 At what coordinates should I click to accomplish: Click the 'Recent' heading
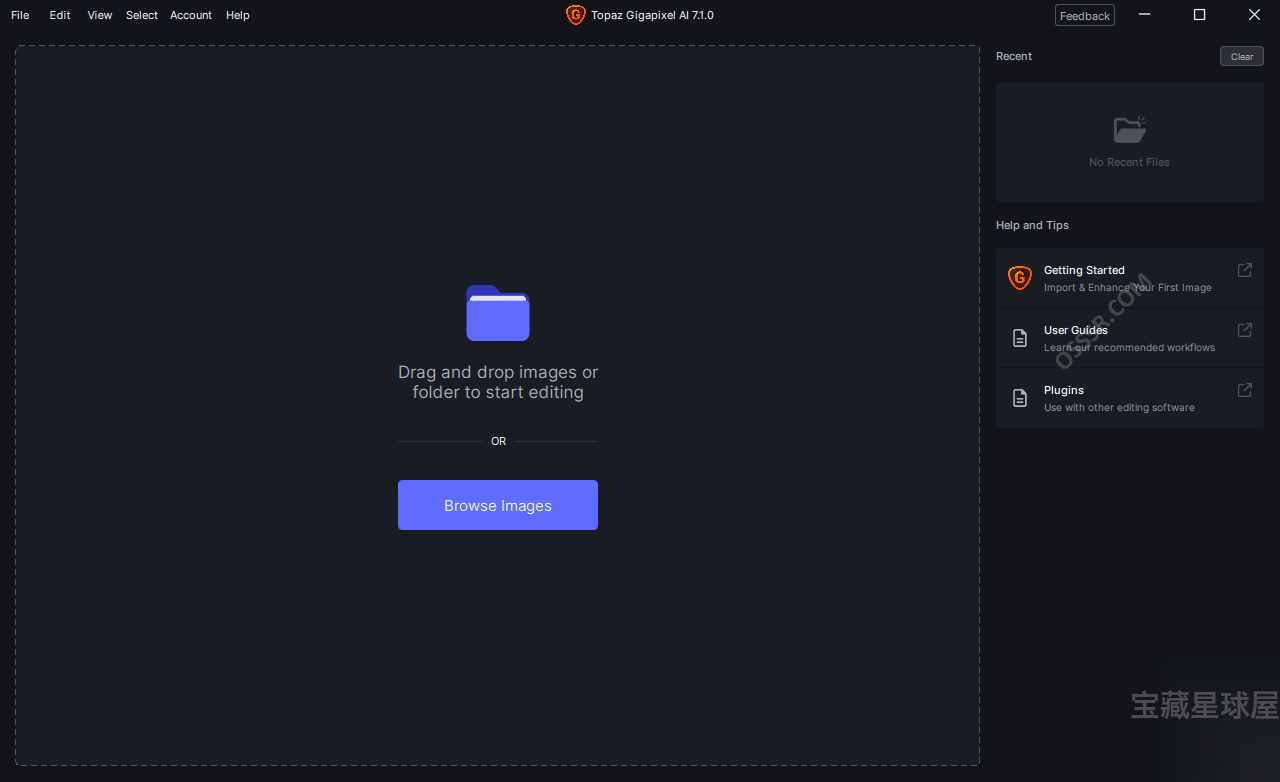coord(1014,56)
